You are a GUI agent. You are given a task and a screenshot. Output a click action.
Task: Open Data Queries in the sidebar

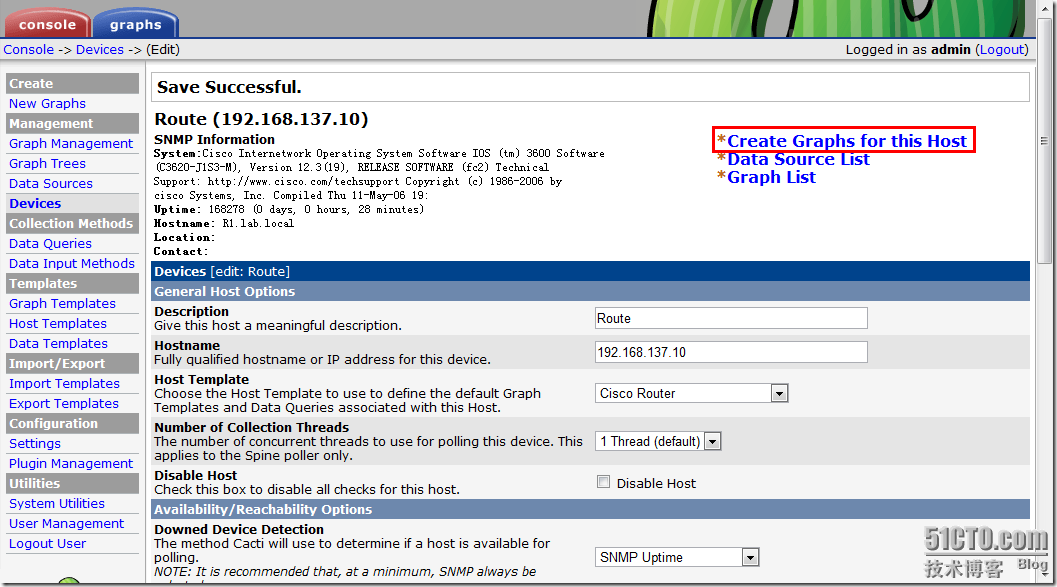click(50, 243)
